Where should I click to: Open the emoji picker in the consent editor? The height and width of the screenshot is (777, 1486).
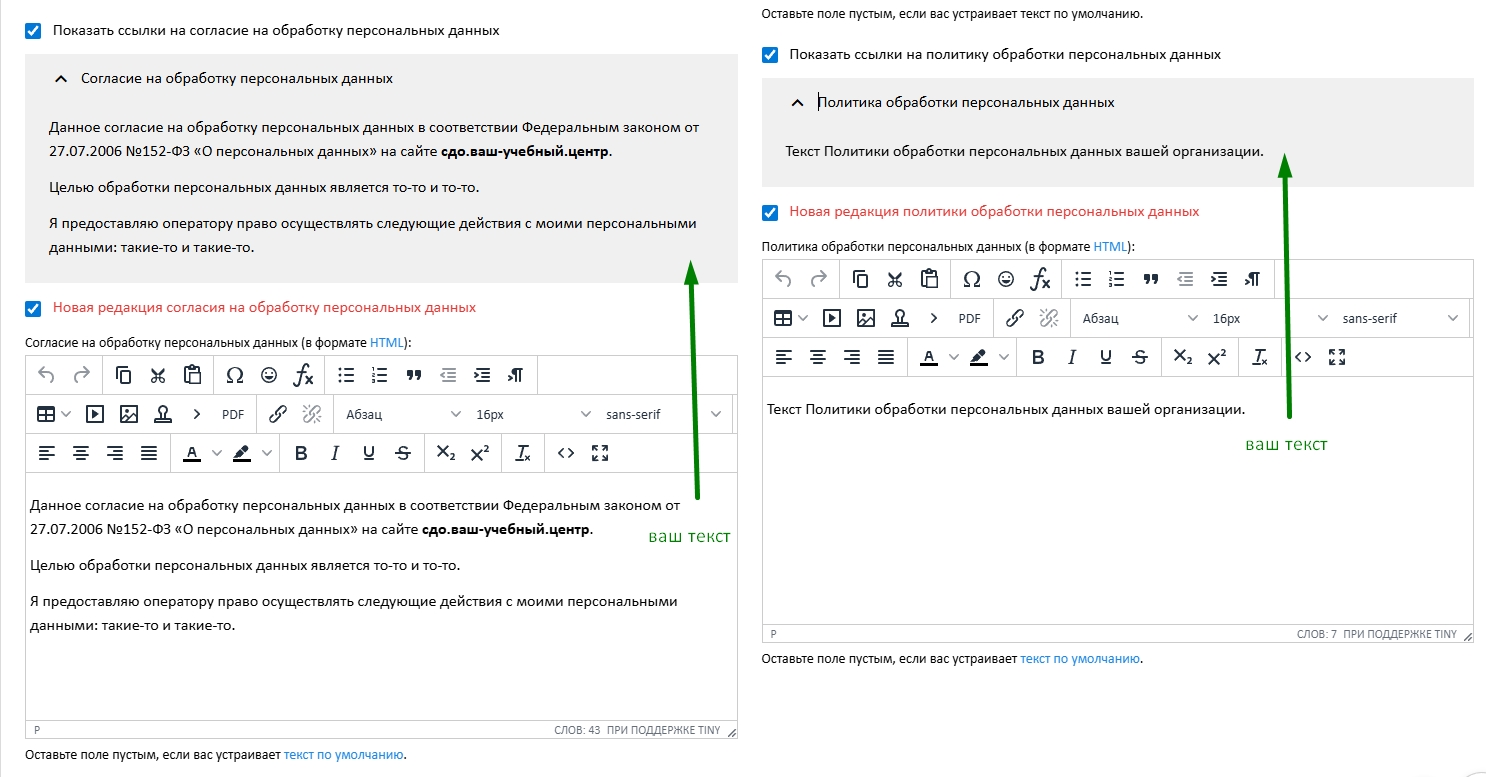point(269,375)
